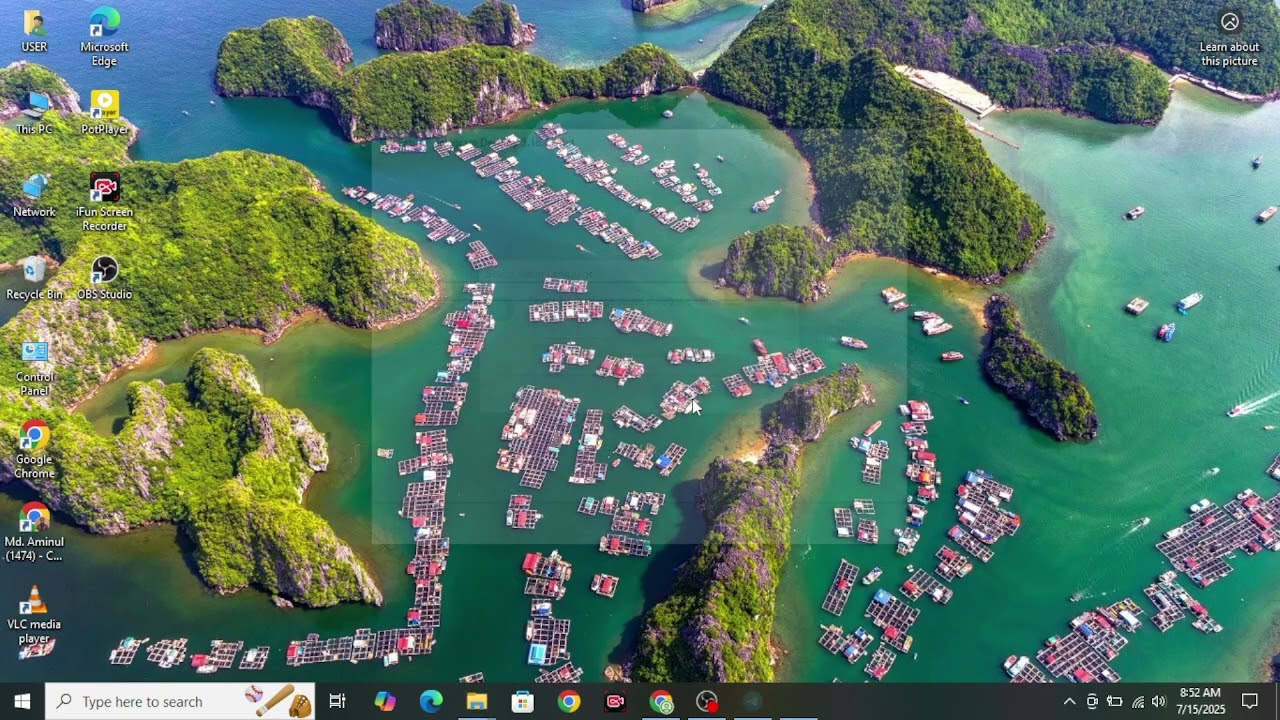
Task: Select the OBS Studio desktop shortcut
Action: 104,278
